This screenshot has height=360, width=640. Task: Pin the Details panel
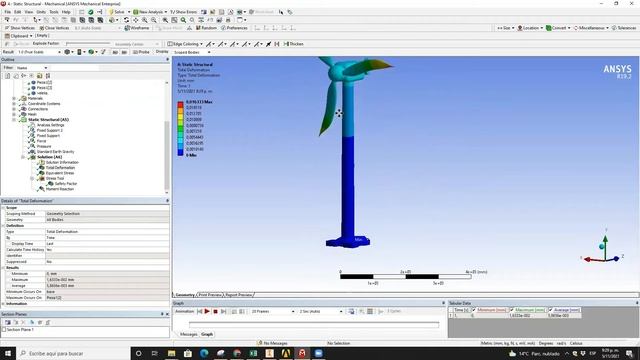coord(167,201)
